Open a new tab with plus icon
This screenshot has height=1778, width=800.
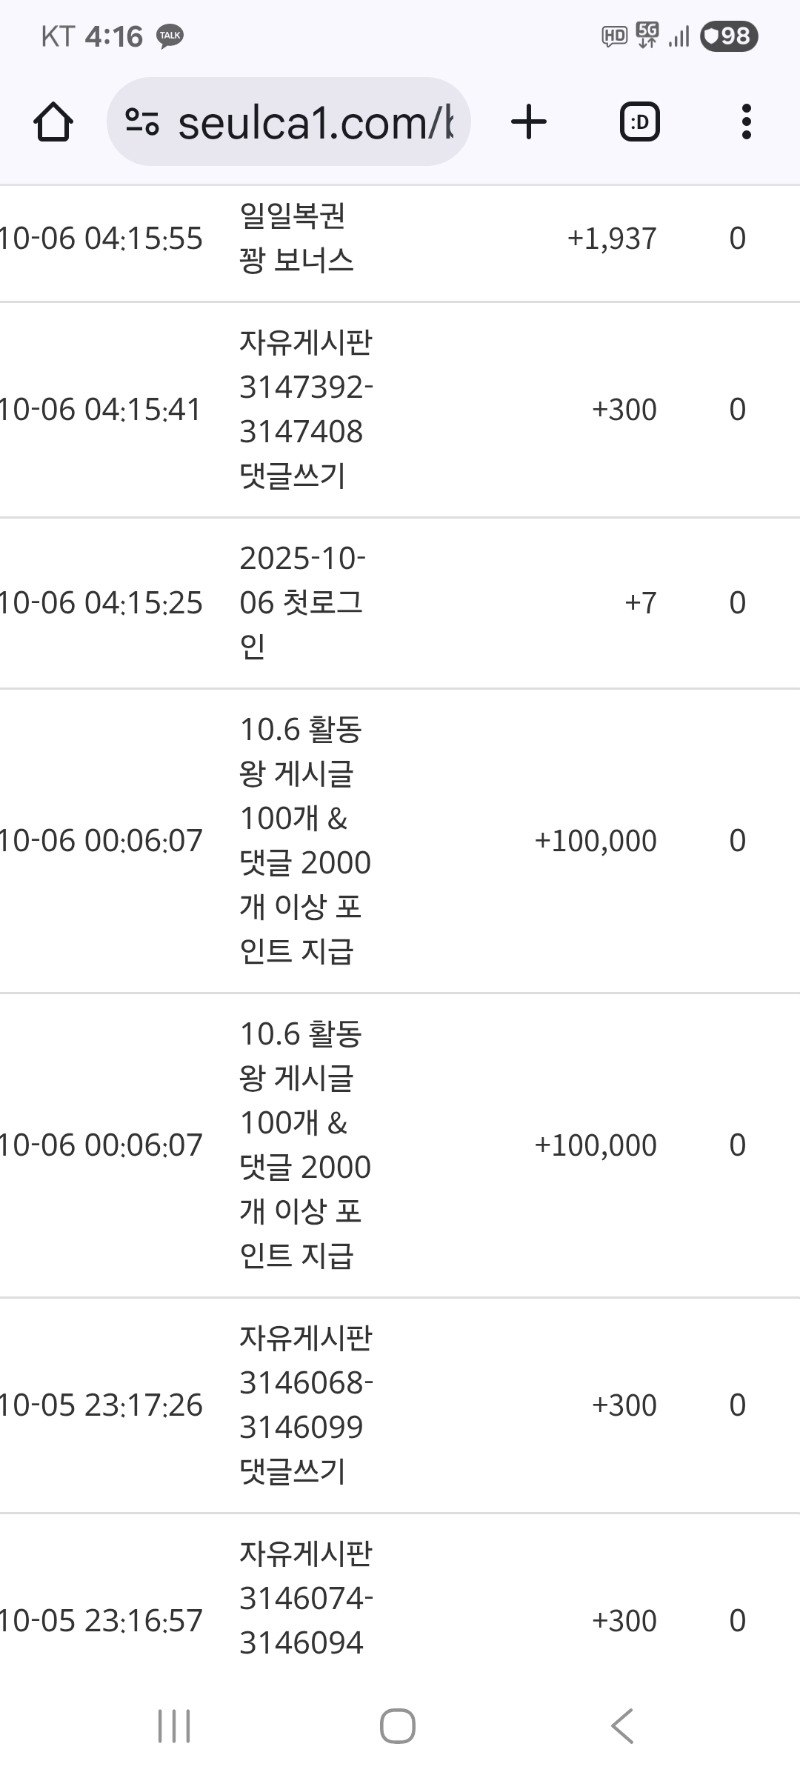tap(529, 122)
